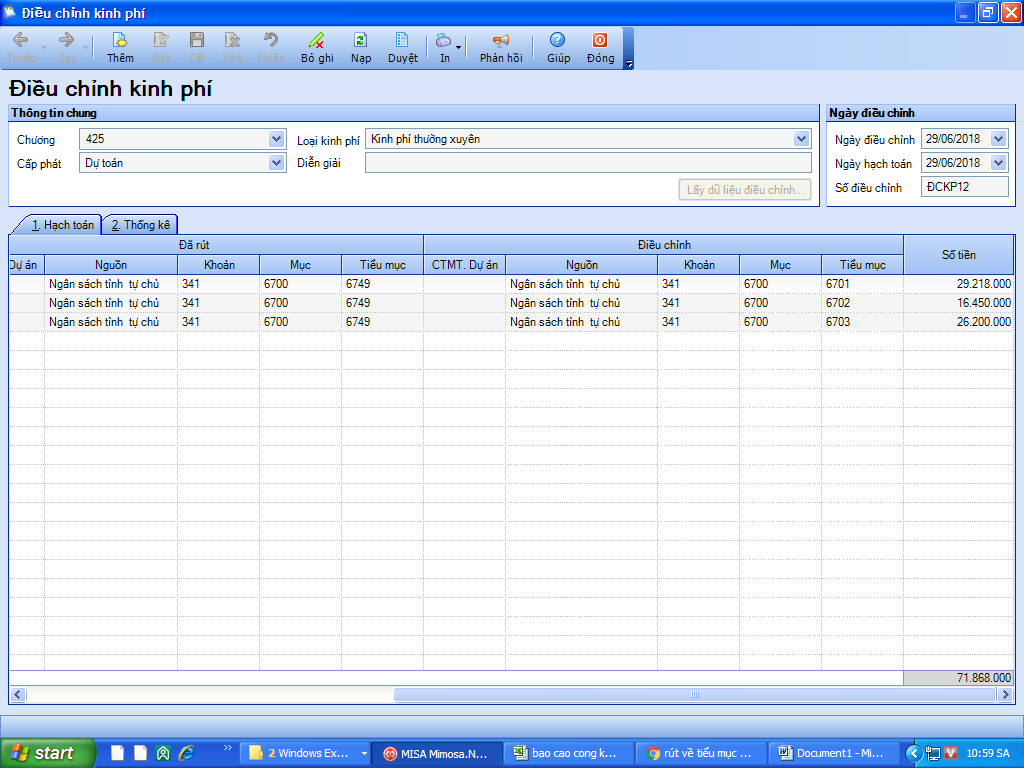Viewport: 1024px width, 768px height.
Task: Click the Sửa (edit) toolbar icon
Action: 161,40
